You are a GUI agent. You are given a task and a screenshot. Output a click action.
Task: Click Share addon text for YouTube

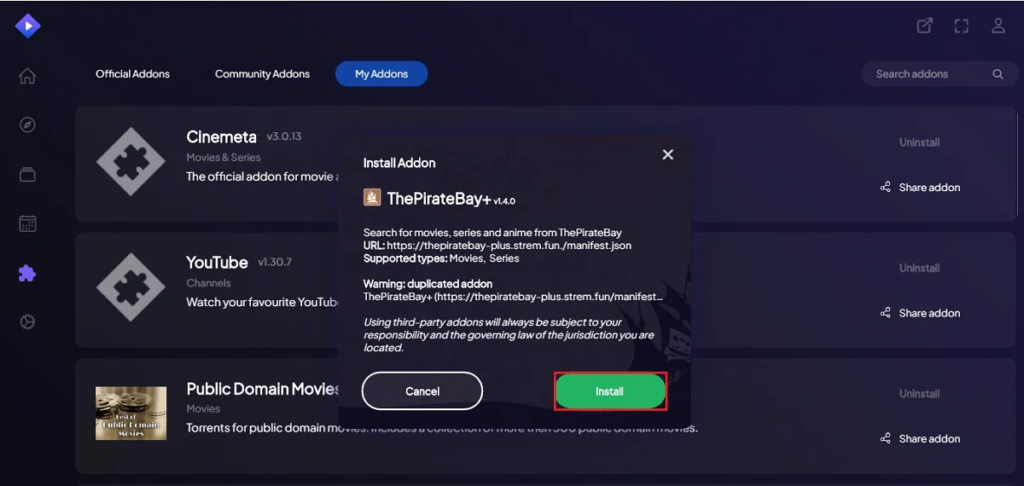929,313
